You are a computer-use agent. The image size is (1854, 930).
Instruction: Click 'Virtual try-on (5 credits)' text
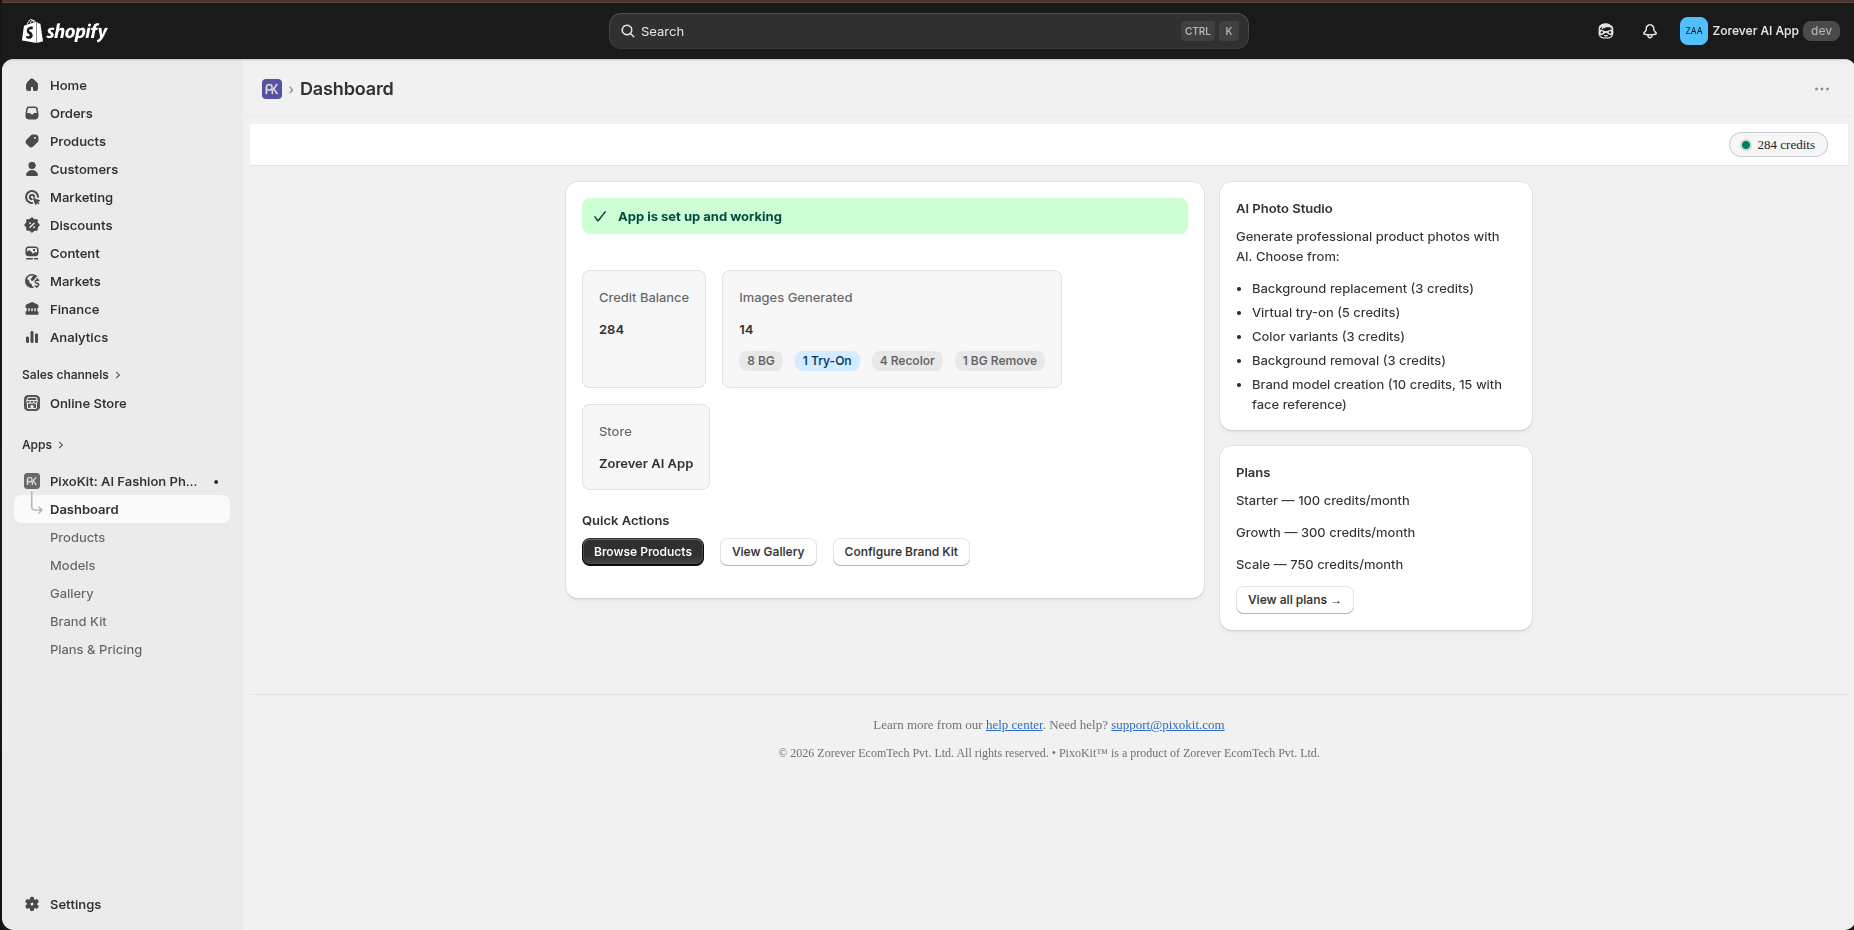coord(1326,313)
